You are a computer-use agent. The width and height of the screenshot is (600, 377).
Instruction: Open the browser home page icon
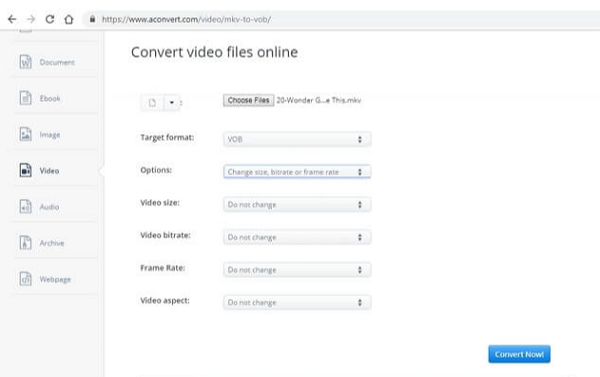[69, 19]
